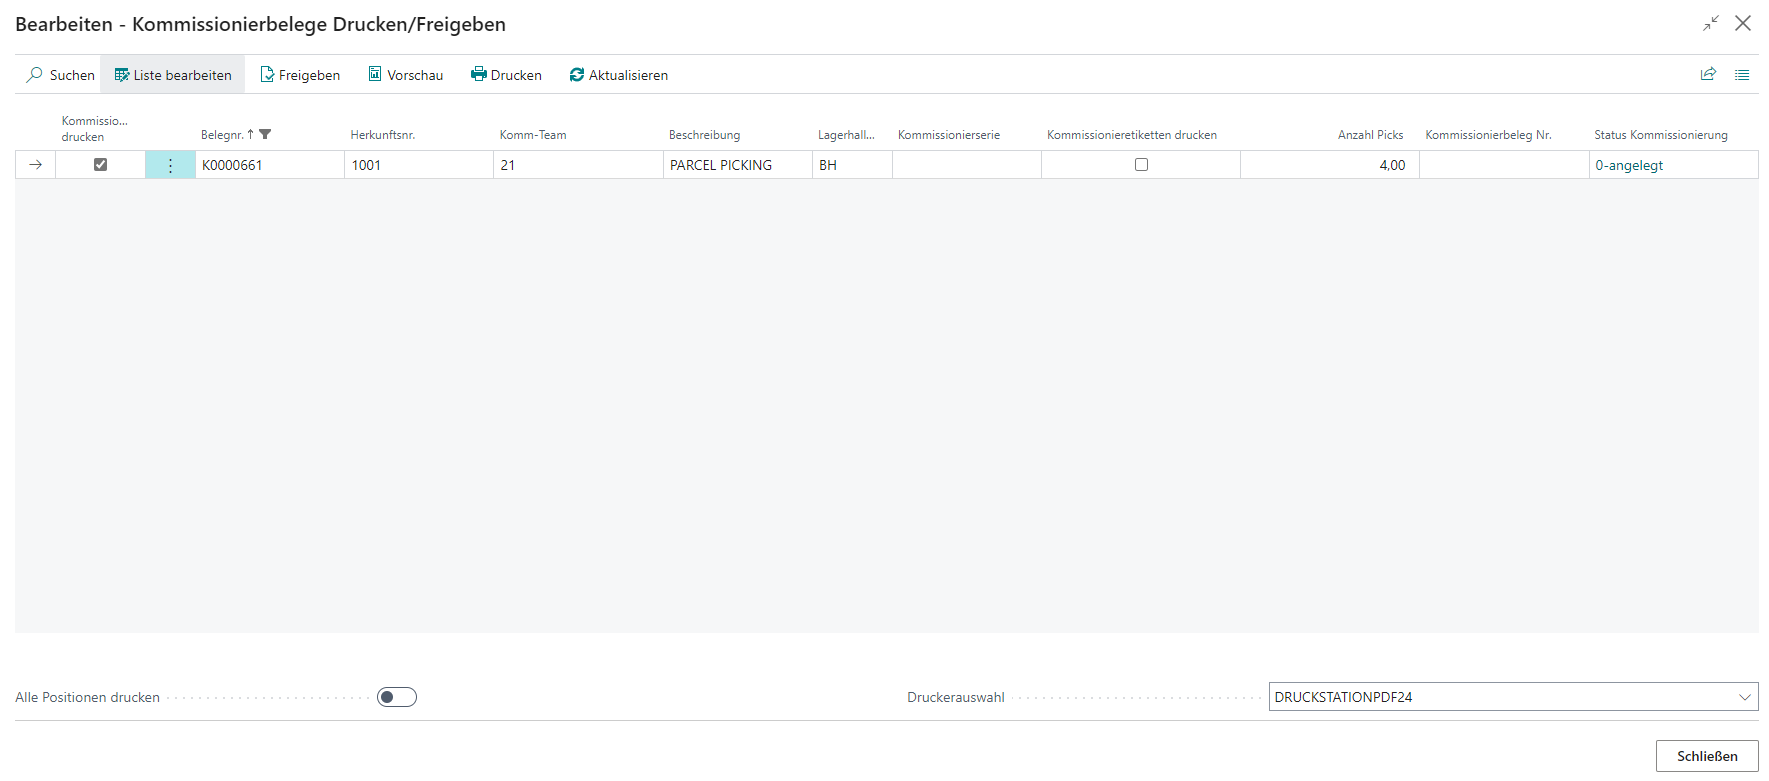Open row options menu for K0000661
1769x781 pixels.
pos(170,165)
